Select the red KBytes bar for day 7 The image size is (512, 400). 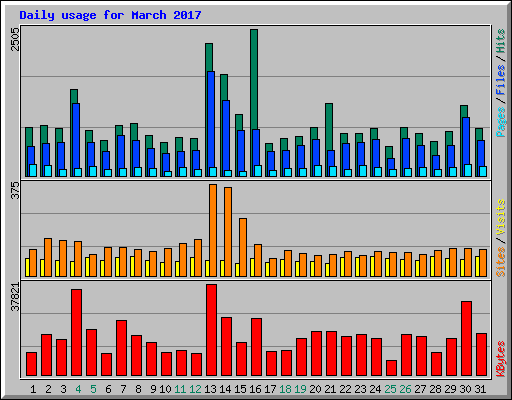pos(121,348)
